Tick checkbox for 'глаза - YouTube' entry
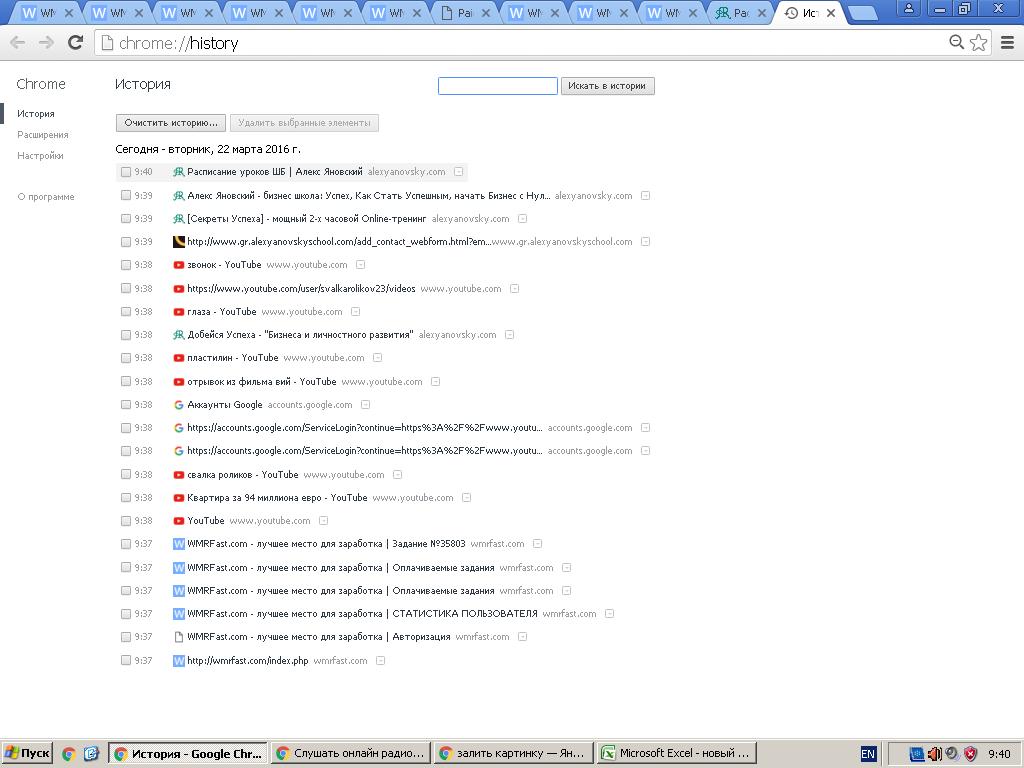Screen dimensions: 1024x768 (x=126, y=312)
